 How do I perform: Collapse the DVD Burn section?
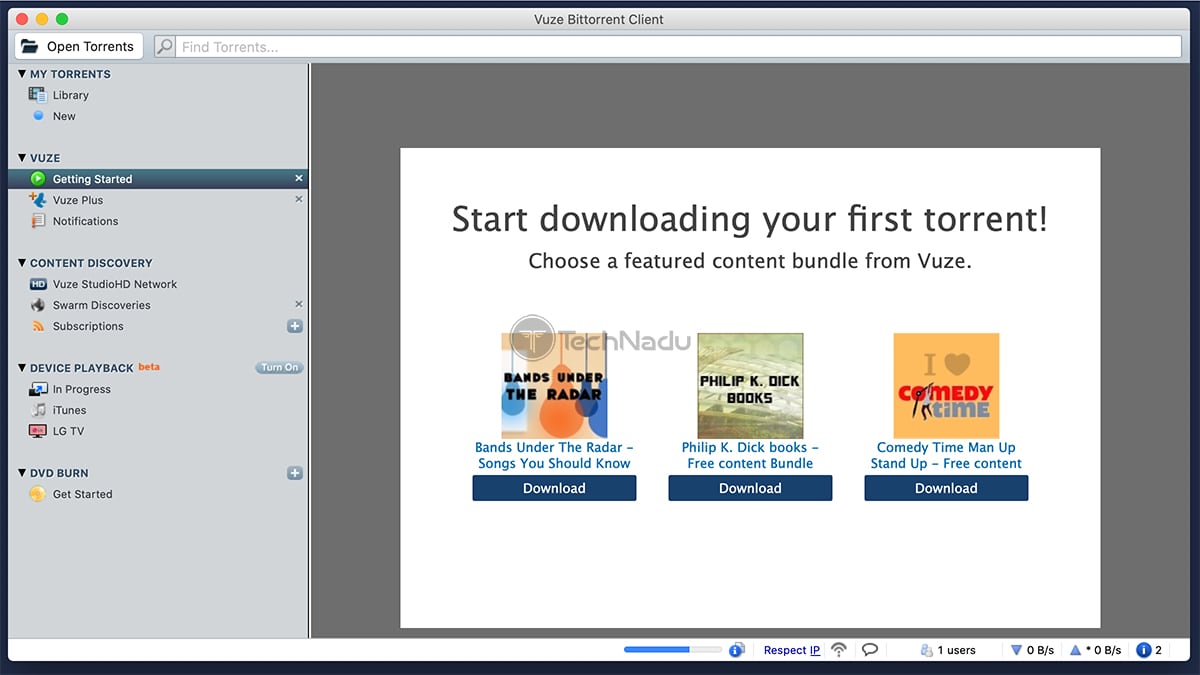point(22,473)
